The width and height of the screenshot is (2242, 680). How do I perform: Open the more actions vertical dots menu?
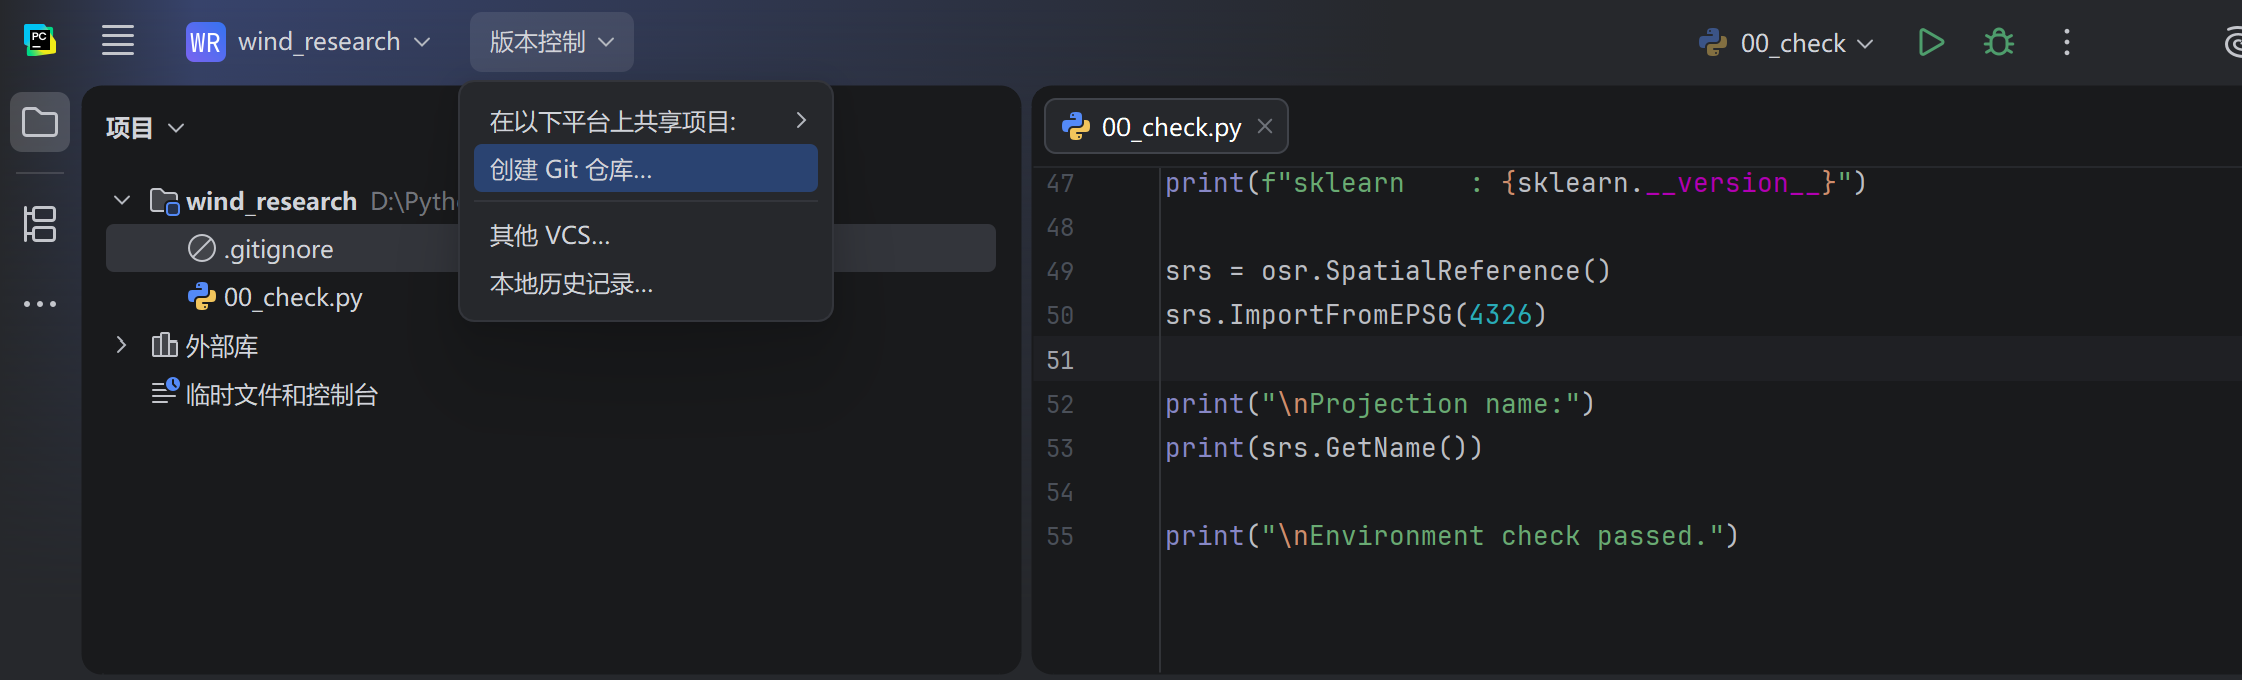[2067, 42]
